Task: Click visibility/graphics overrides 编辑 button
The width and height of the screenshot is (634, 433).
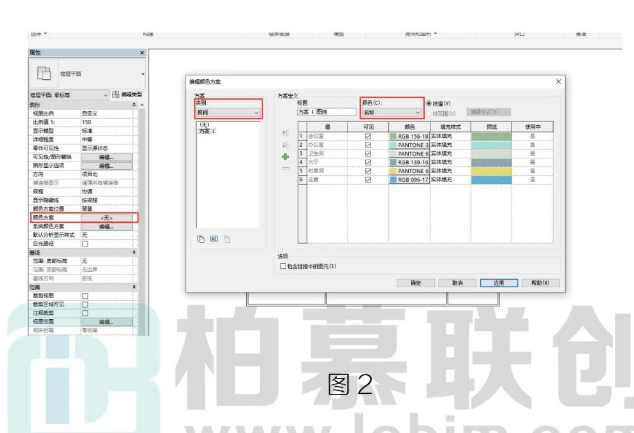Action: click(107, 157)
